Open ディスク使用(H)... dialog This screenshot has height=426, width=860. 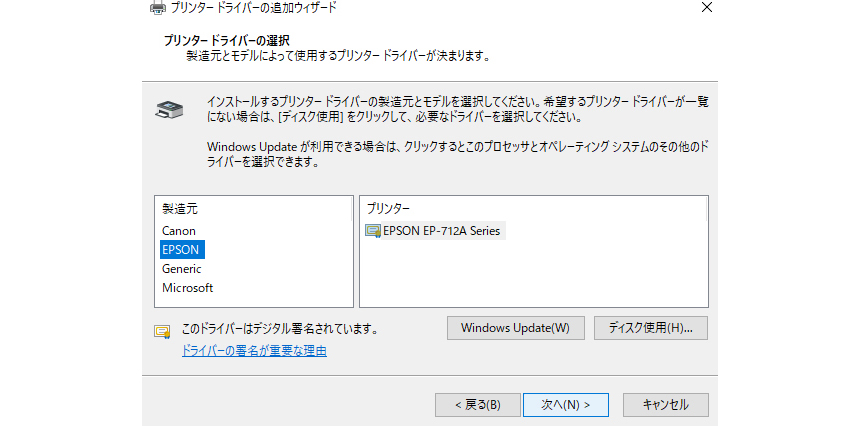(x=651, y=328)
